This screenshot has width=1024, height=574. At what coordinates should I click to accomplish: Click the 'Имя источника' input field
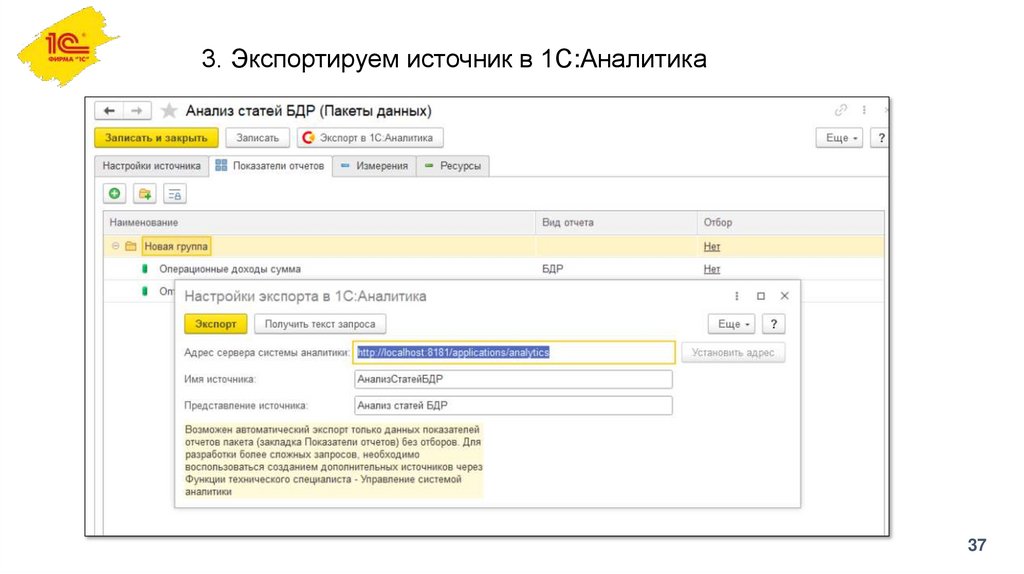[513, 379]
